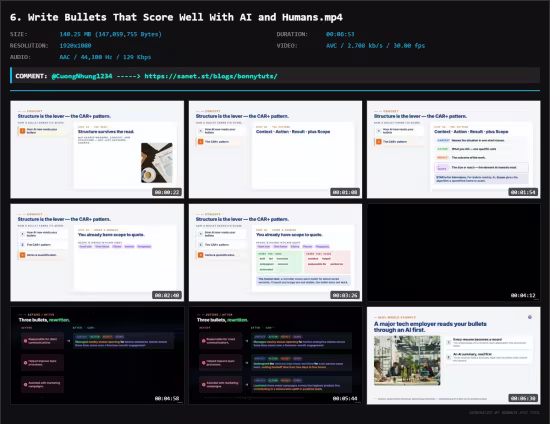The height and width of the screenshot is (424, 550).
Task: Select the thumbnail timestamped 00:01:54
Action: pos(454,149)
